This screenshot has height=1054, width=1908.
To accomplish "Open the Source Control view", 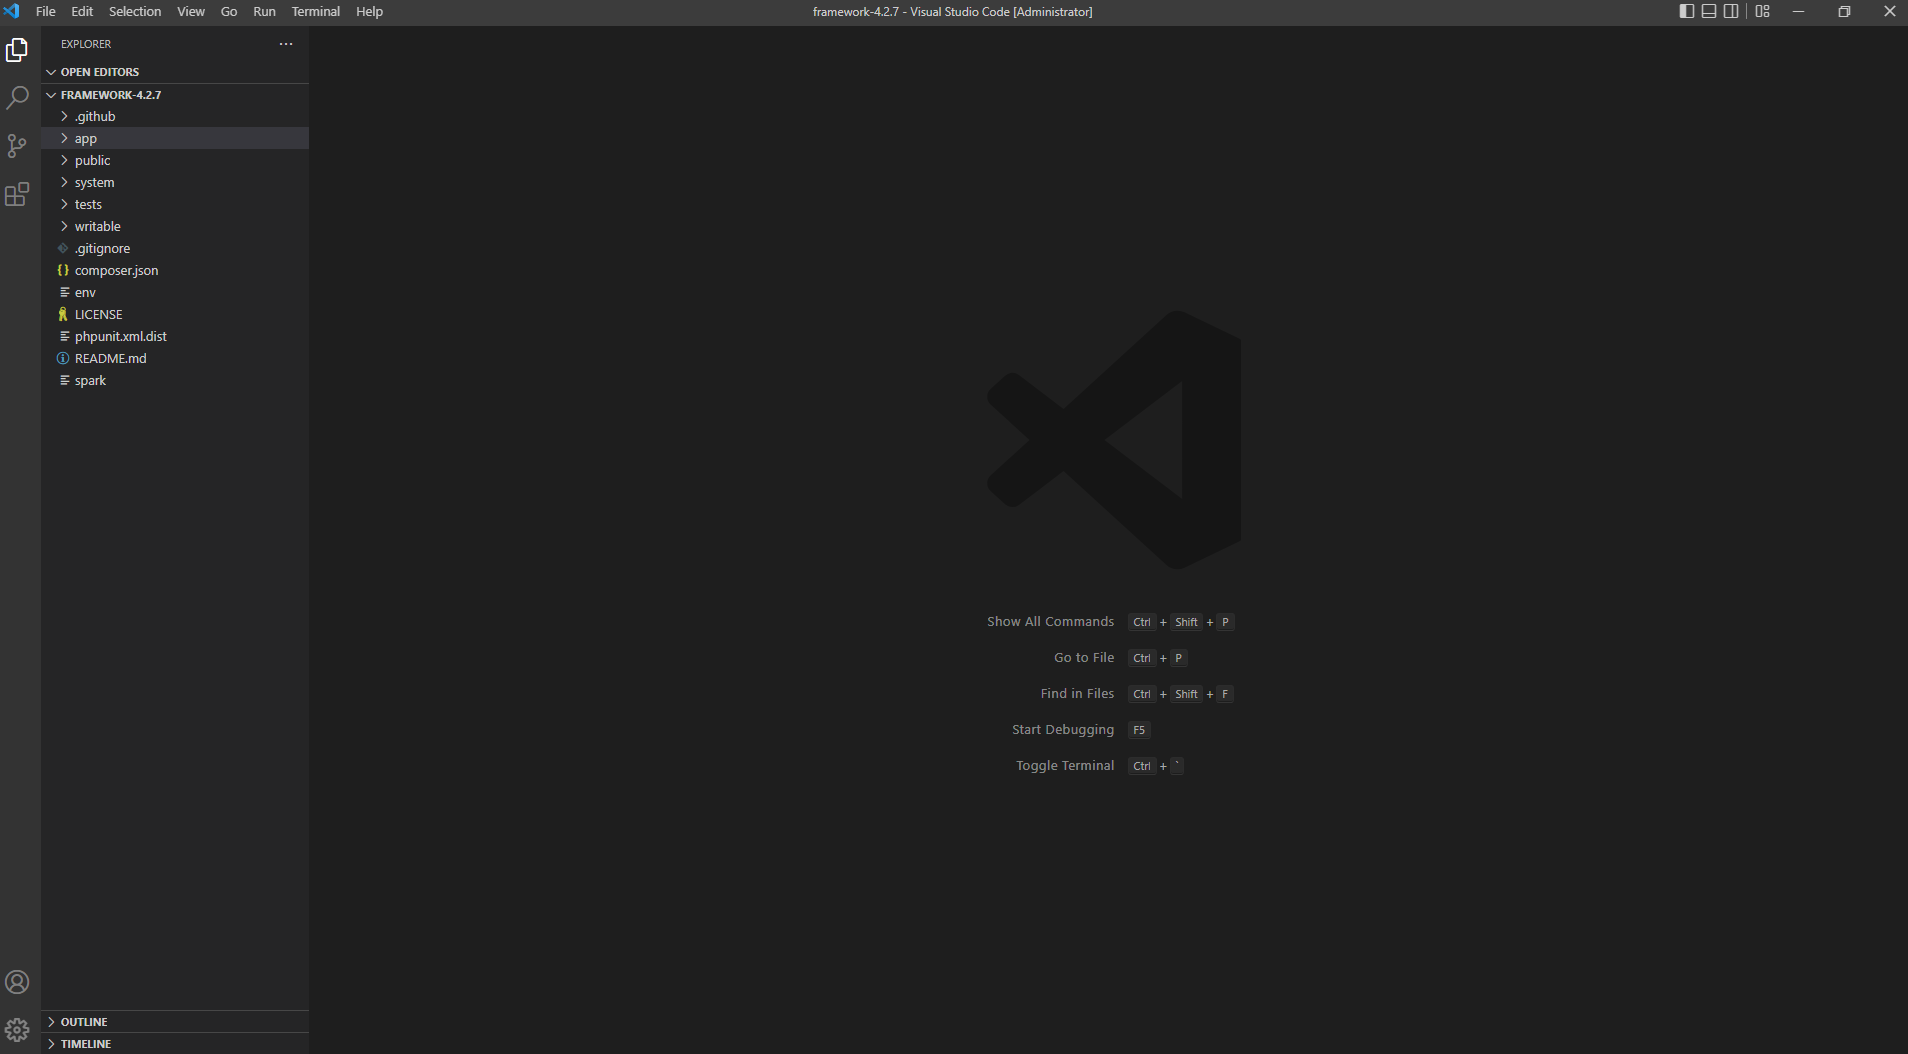I will (x=17, y=146).
